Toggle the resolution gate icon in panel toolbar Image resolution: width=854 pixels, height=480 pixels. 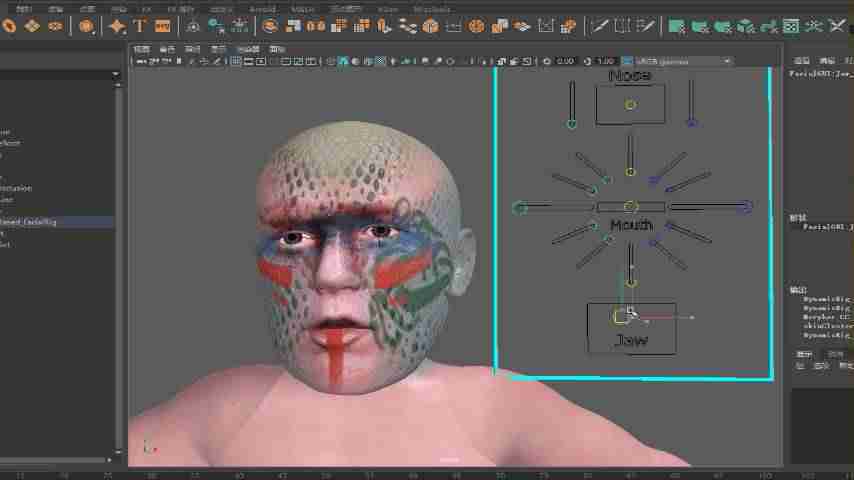tap(261, 62)
